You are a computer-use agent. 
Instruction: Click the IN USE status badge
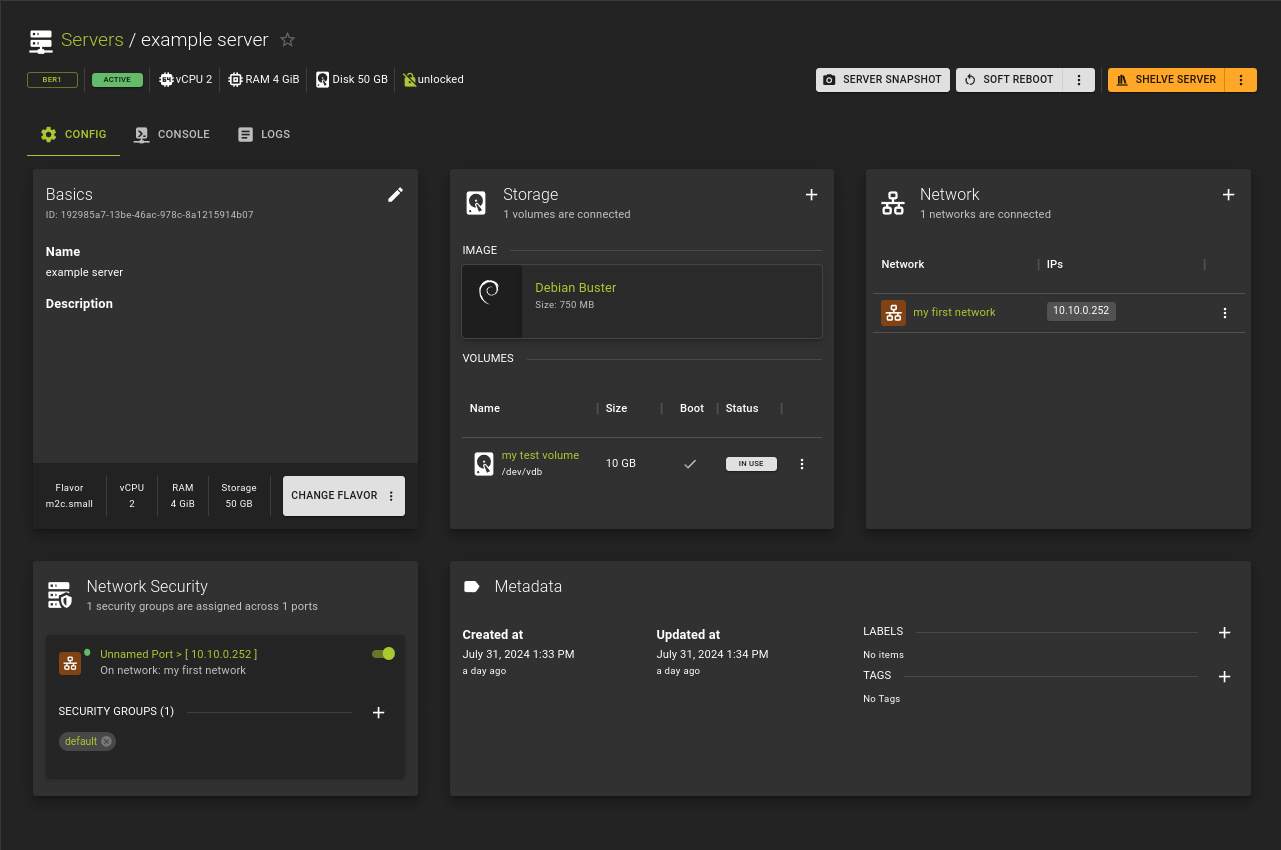[x=751, y=464]
